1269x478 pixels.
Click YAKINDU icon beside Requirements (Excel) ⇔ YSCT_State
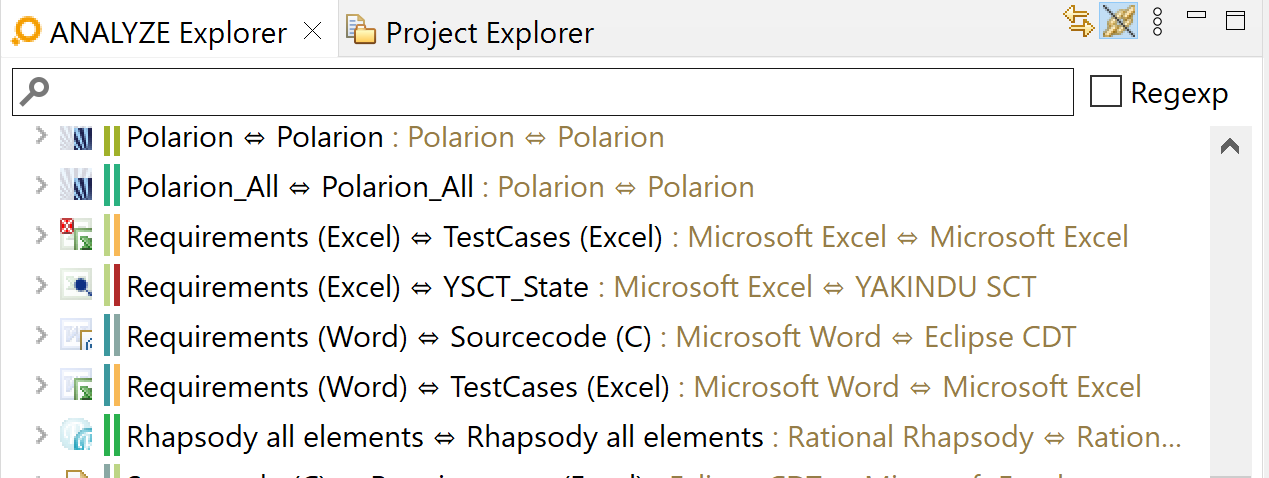pyautogui.click(x=76, y=286)
